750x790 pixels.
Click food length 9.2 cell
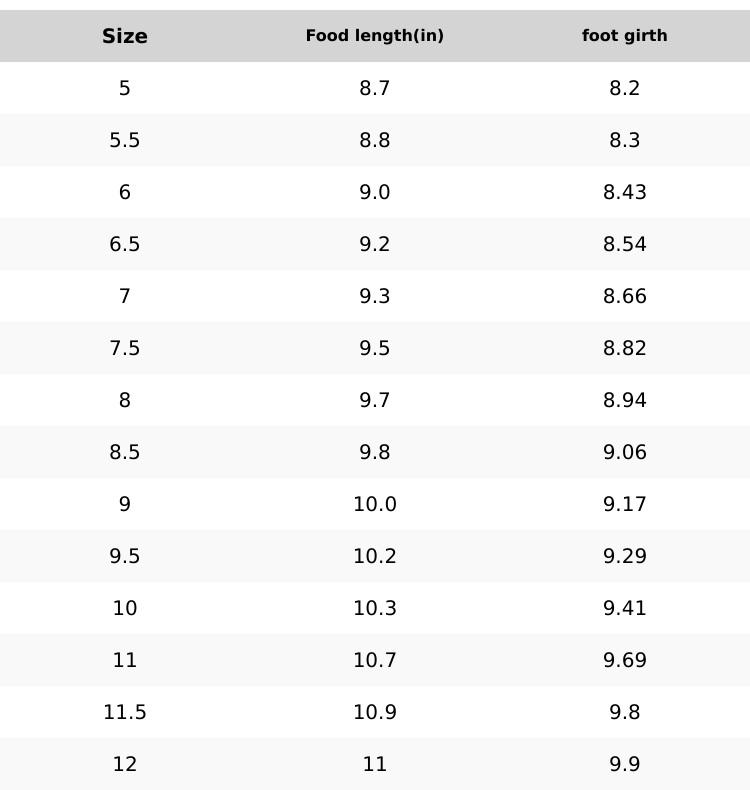point(375,244)
